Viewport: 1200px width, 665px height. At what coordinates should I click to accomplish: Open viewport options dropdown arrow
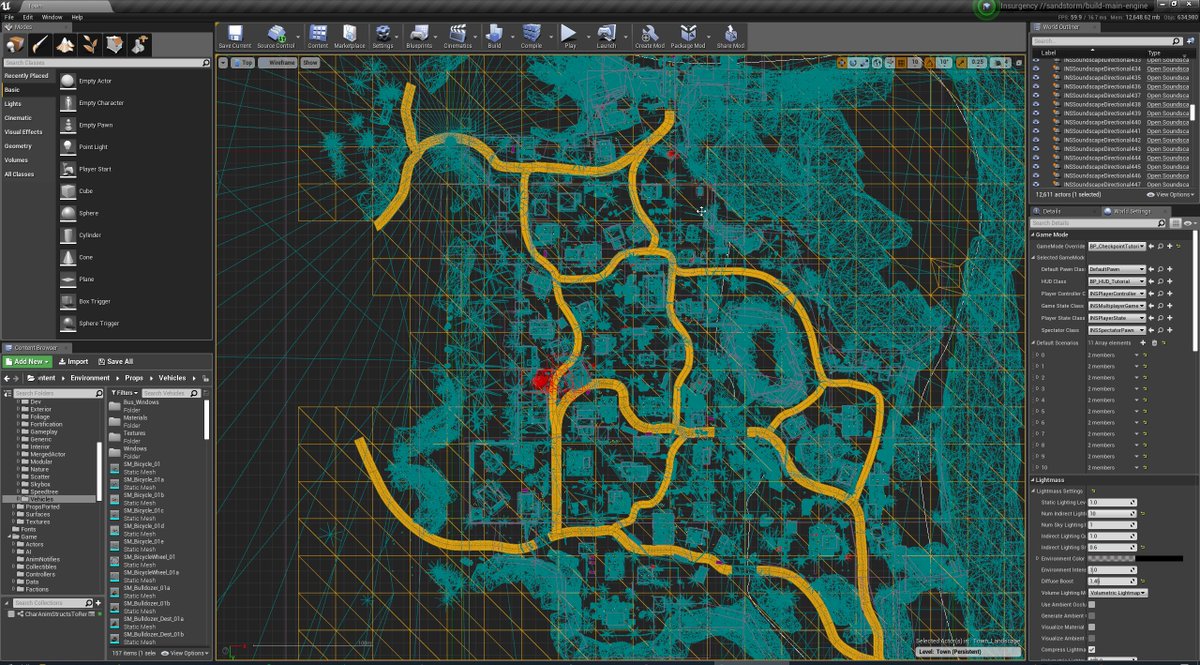(x=225, y=62)
